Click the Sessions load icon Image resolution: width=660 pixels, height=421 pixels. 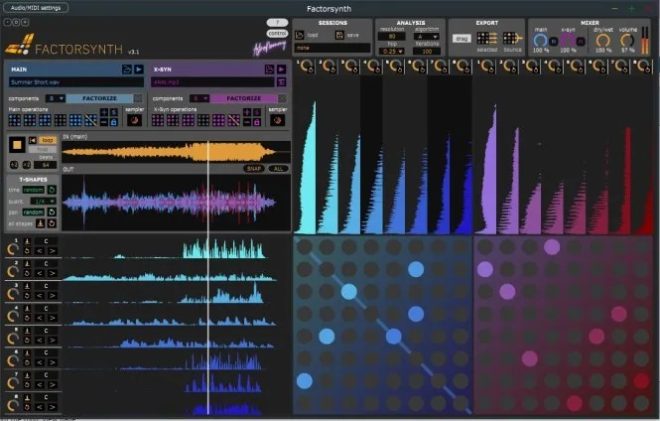click(x=299, y=35)
